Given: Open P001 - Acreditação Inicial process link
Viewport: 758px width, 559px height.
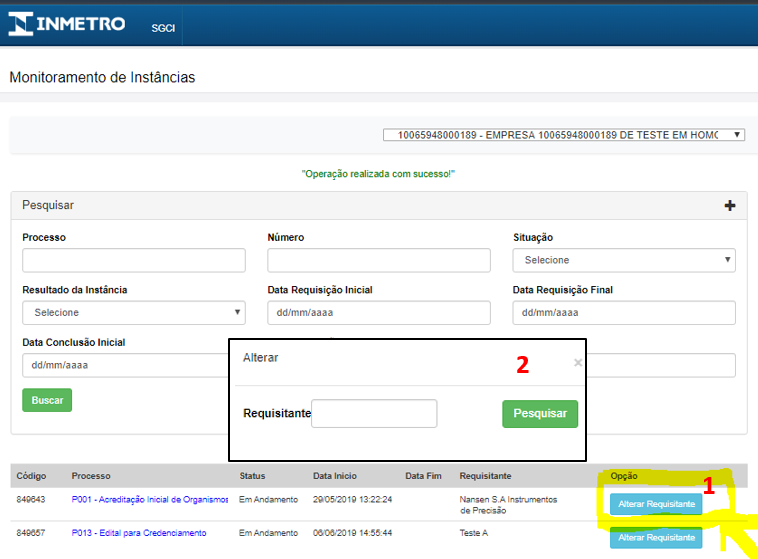Looking at the screenshot, I should [x=149, y=499].
